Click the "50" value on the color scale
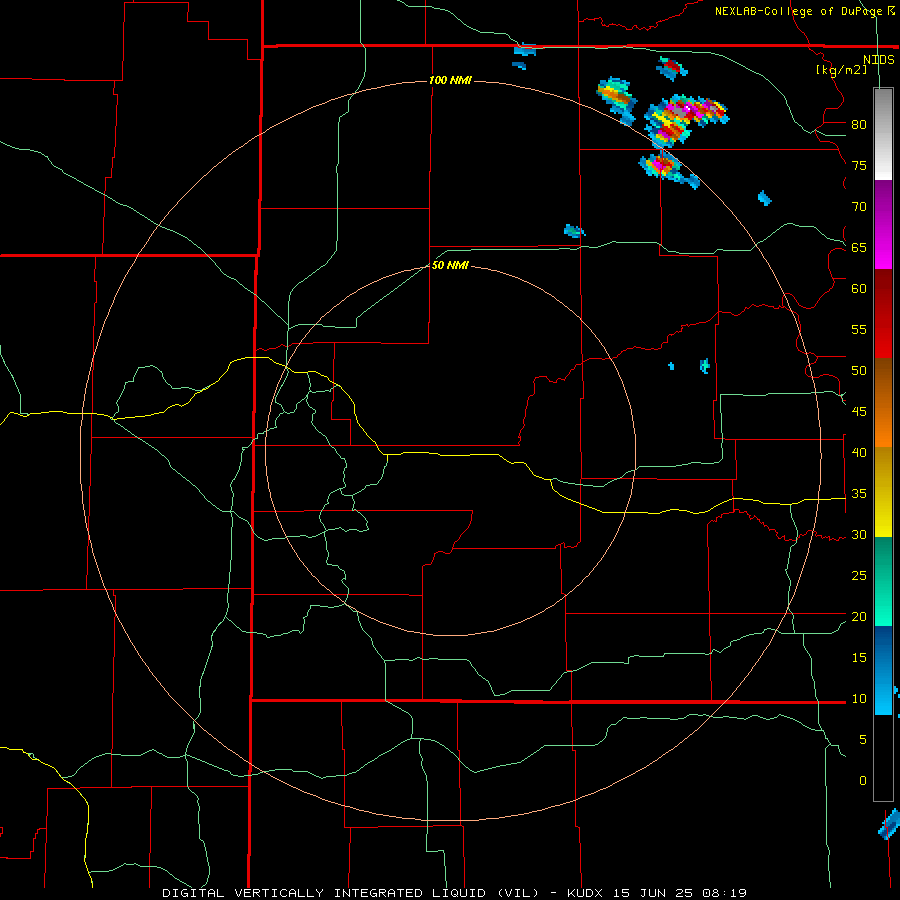Viewport: 900px width, 900px height. click(859, 370)
